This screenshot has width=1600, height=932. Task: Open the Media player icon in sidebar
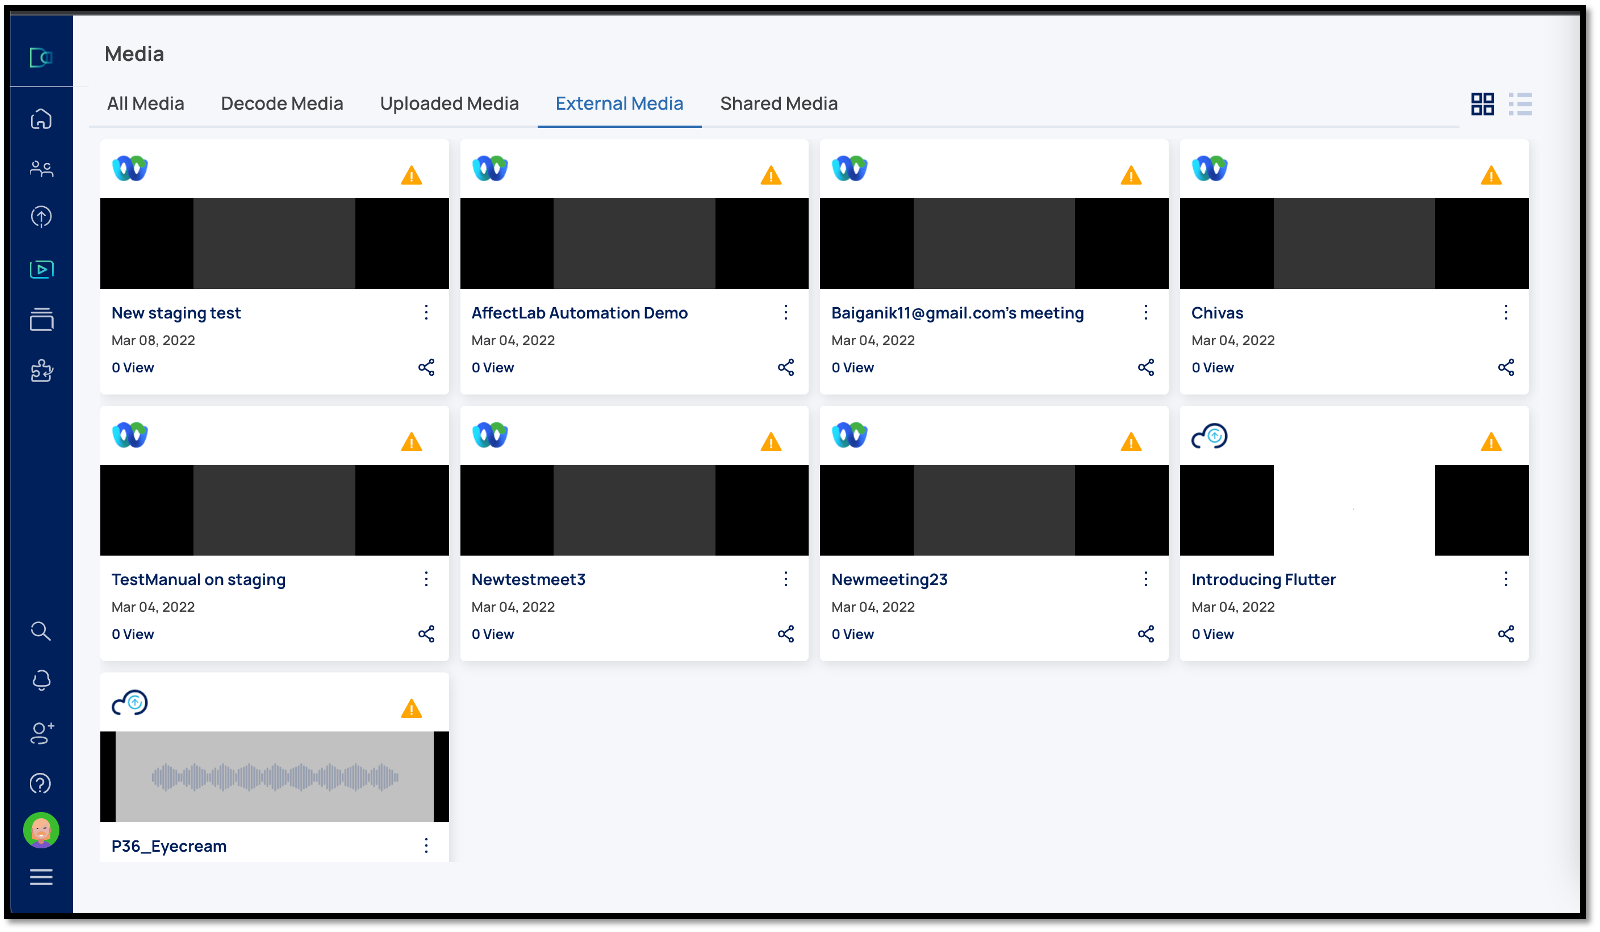[41, 269]
